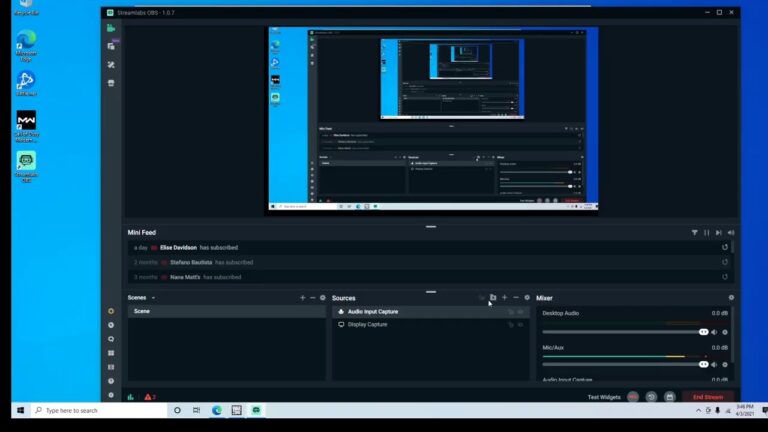Toggle the lock on Display Capture

511,325
